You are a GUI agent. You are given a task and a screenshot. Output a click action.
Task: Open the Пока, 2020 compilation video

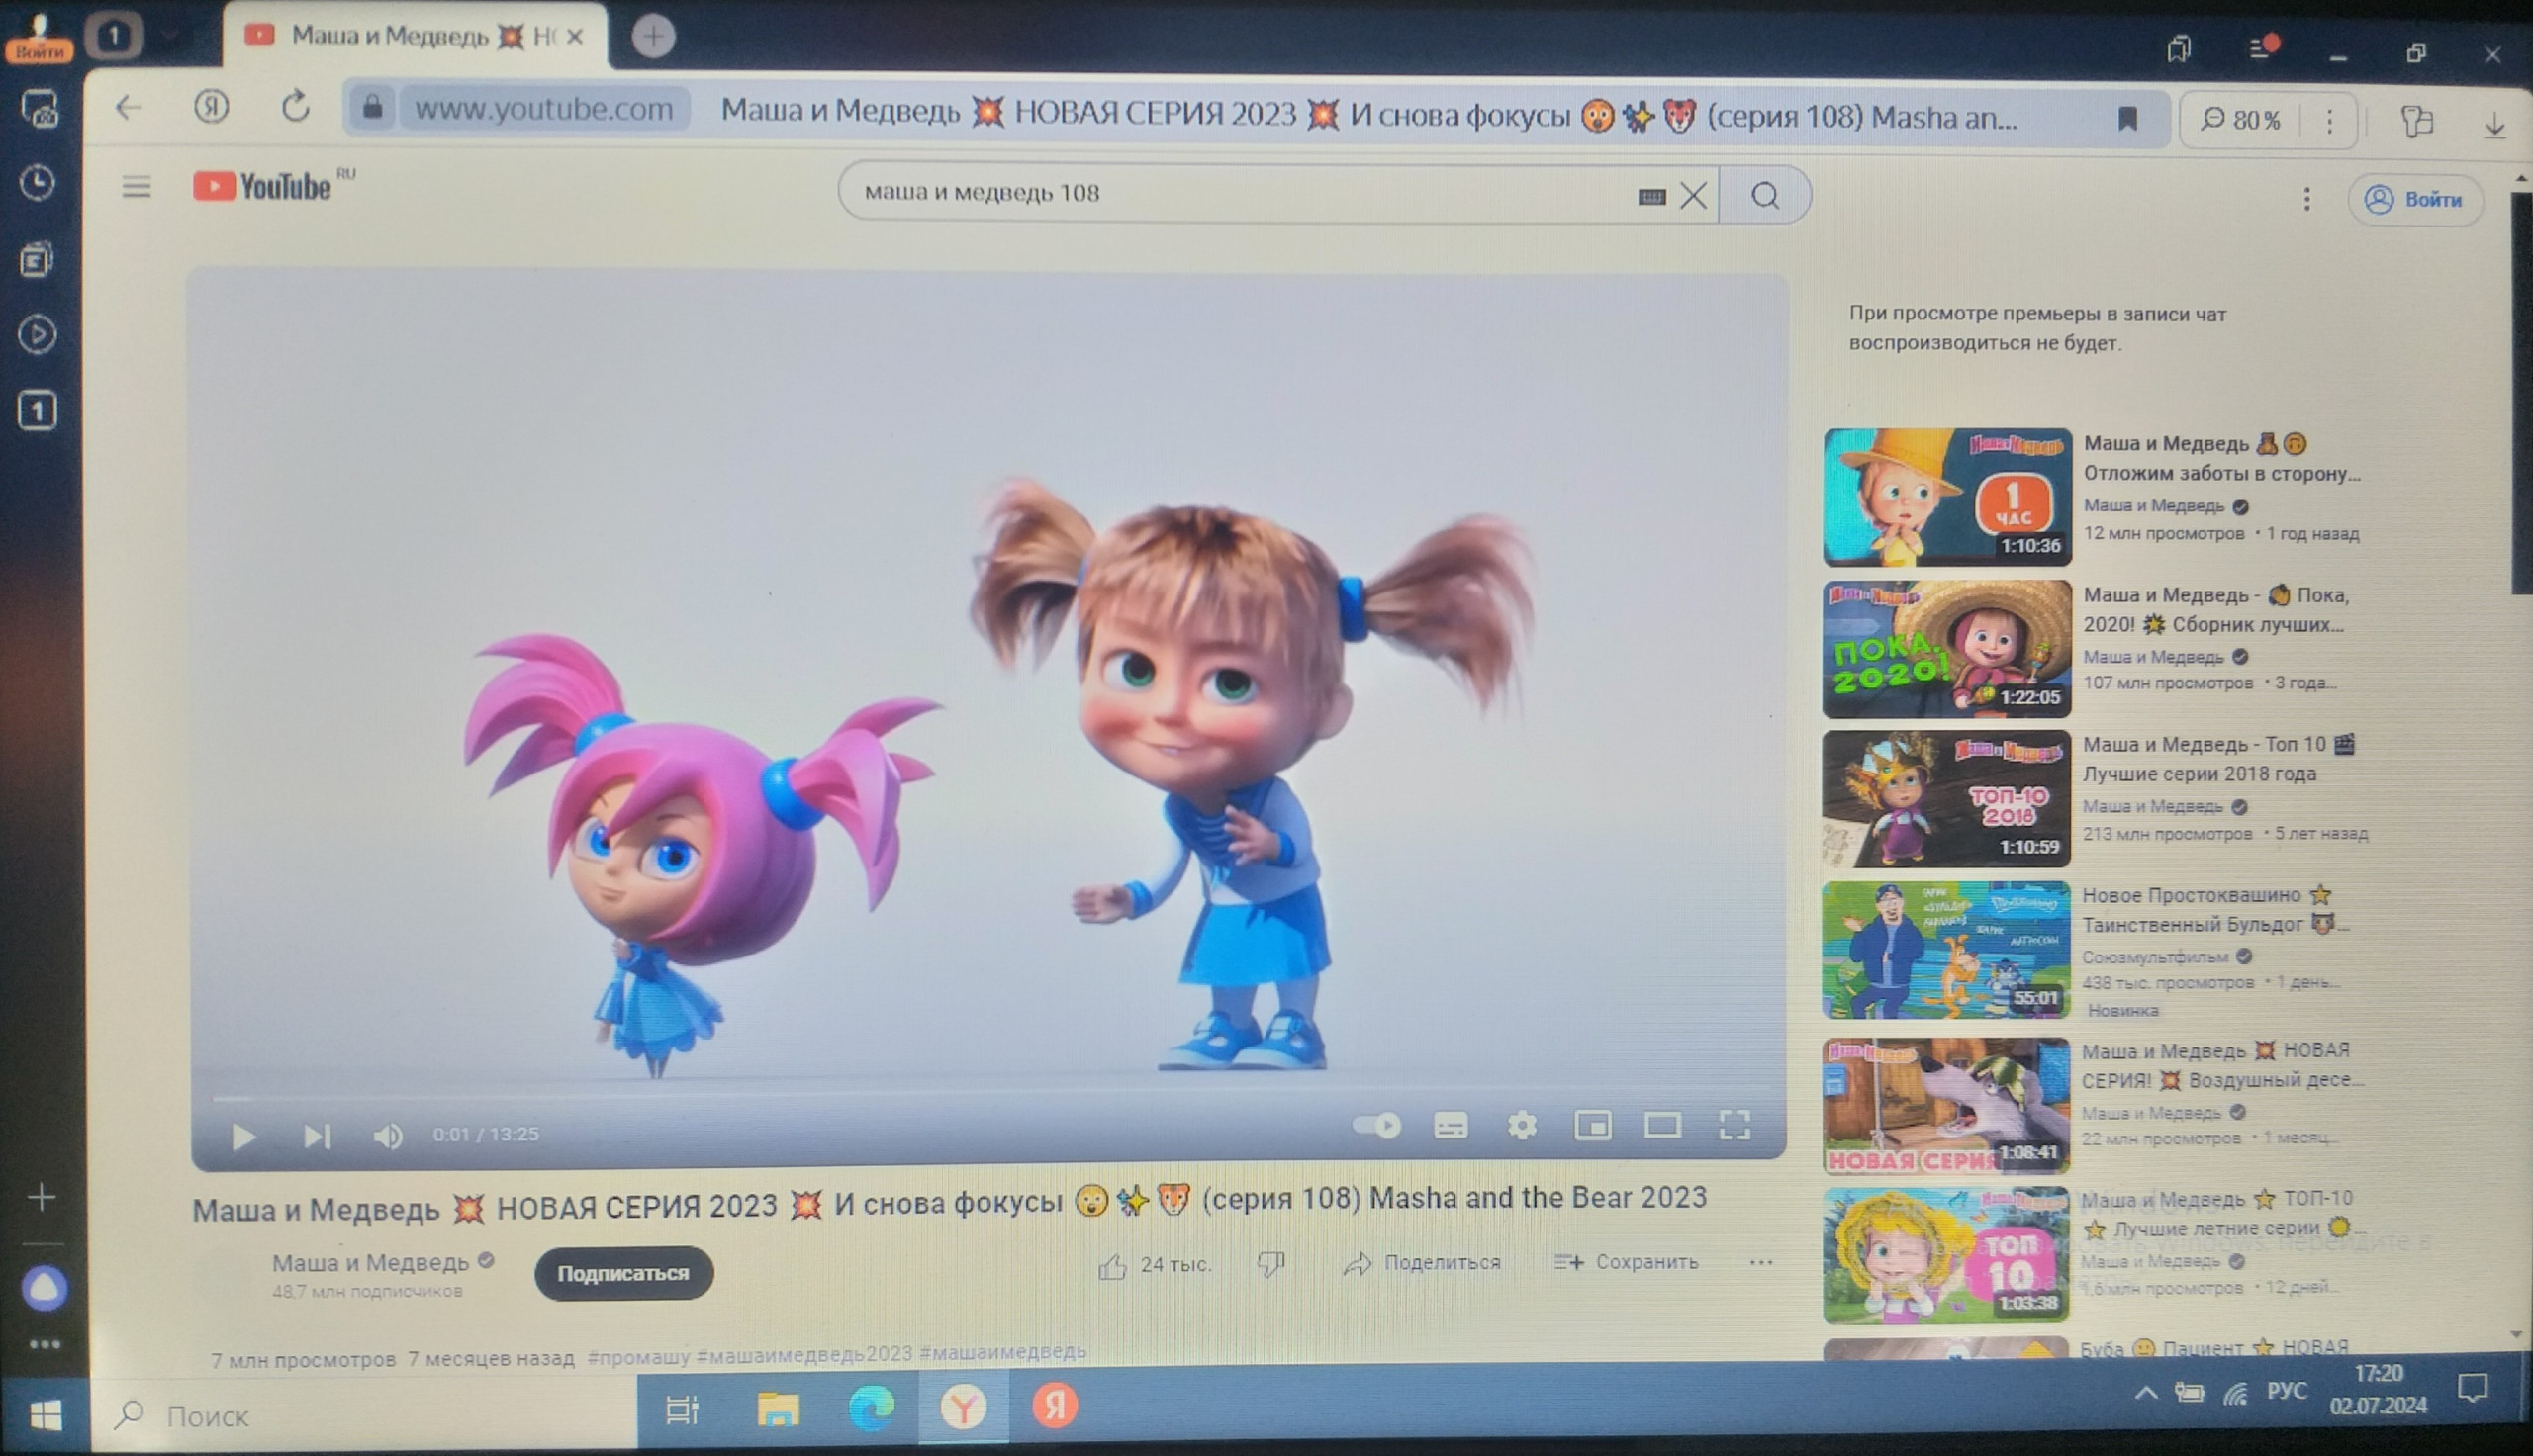pyautogui.click(x=1947, y=649)
